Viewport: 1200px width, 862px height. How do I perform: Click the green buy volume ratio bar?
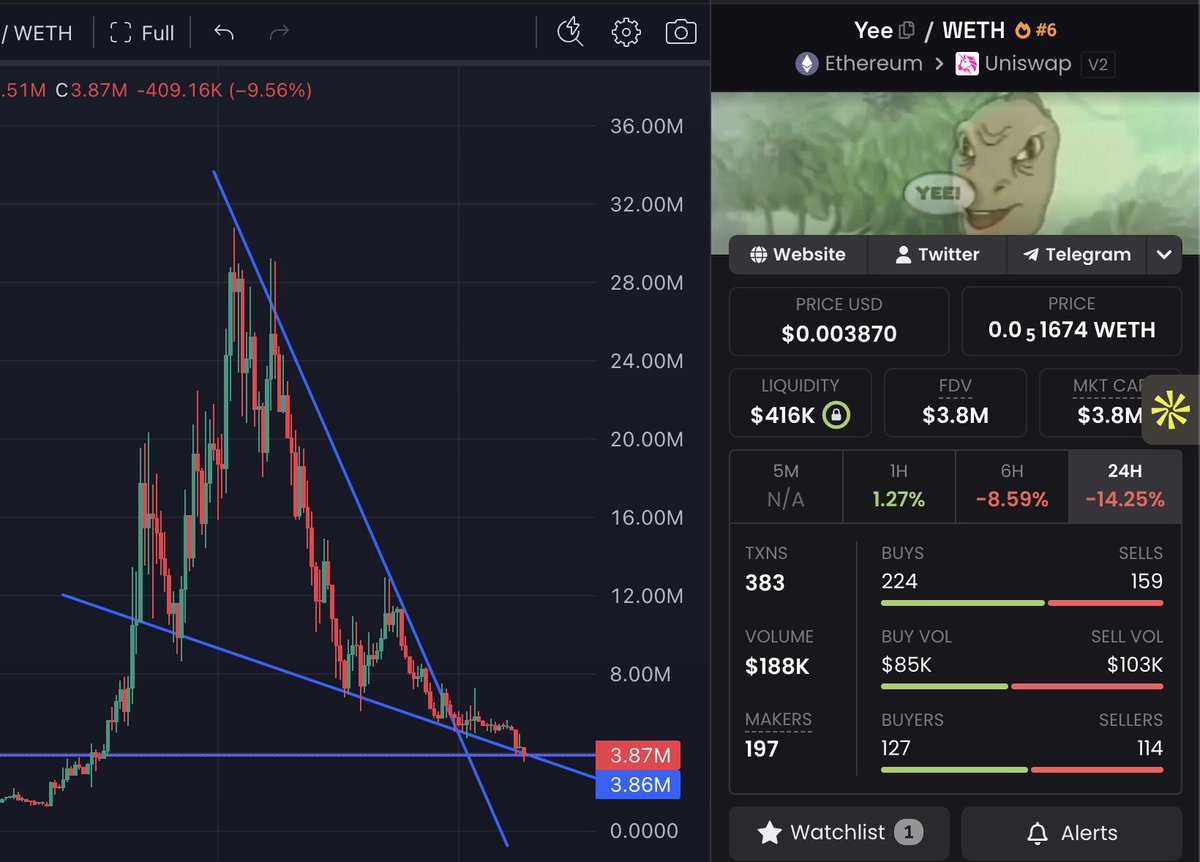click(943, 686)
